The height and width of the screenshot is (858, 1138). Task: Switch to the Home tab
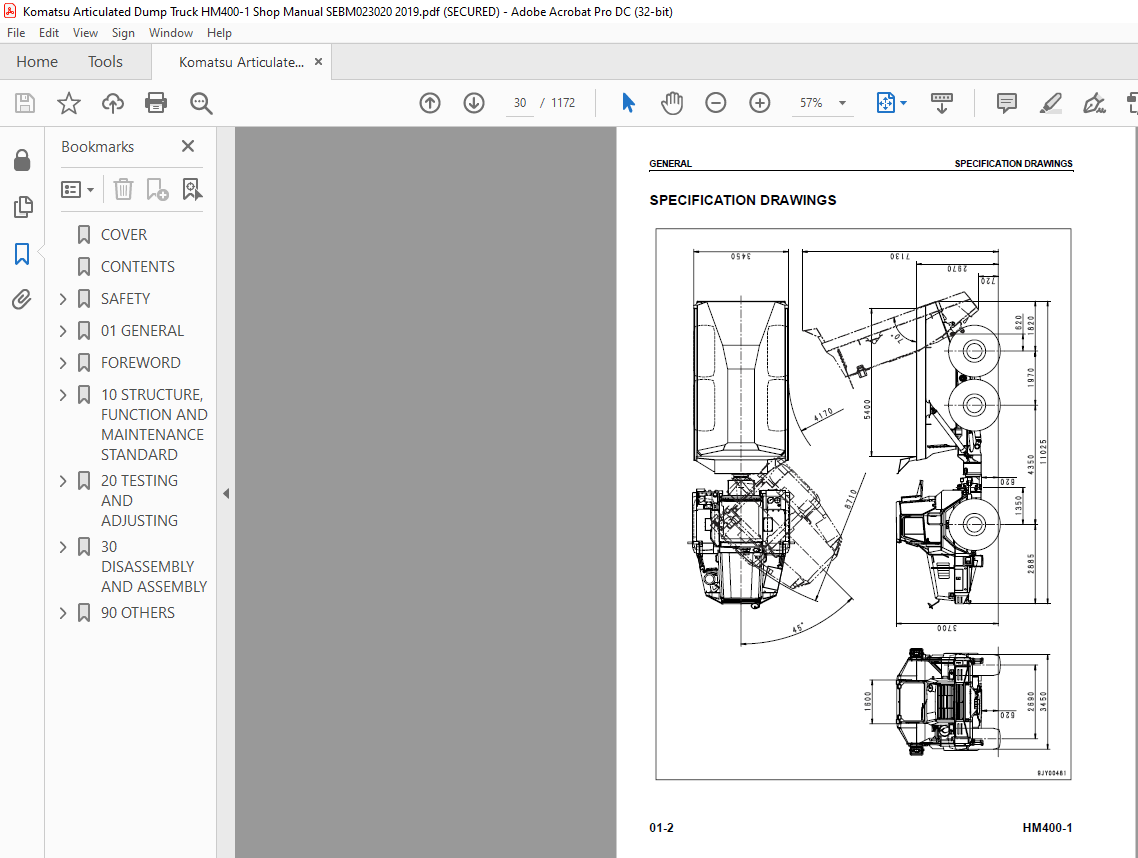coord(37,62)
